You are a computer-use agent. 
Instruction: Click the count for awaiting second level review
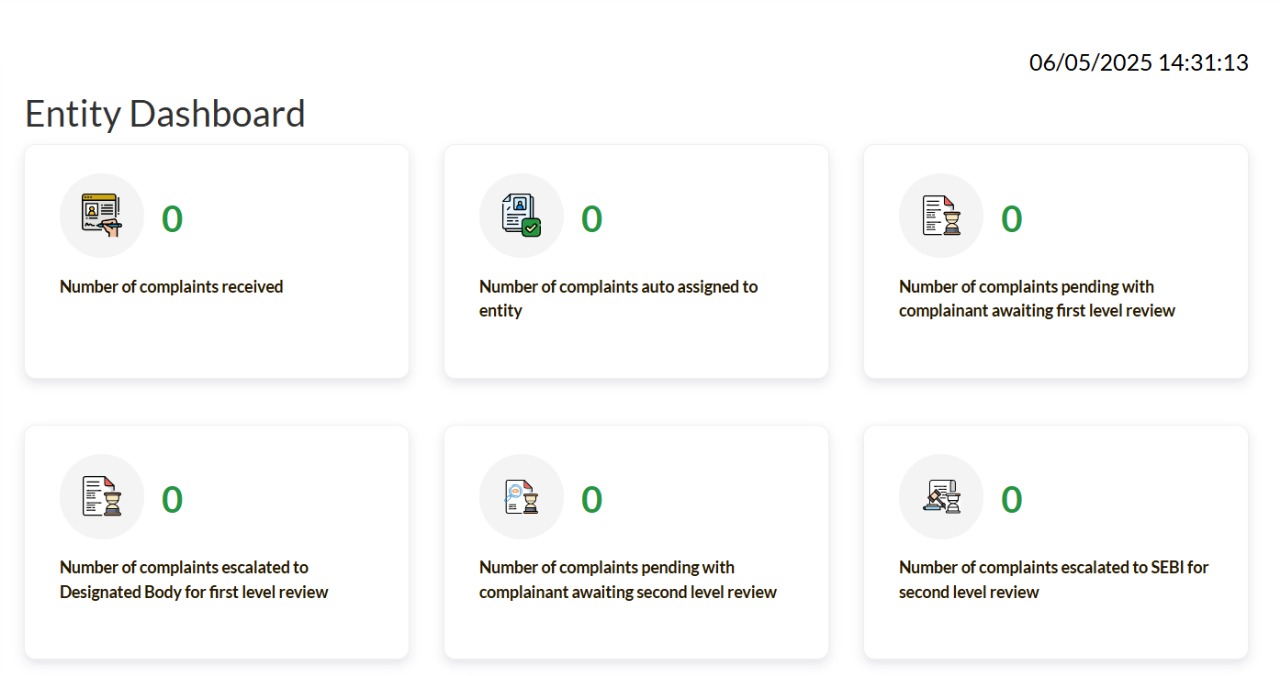[592, 500]
